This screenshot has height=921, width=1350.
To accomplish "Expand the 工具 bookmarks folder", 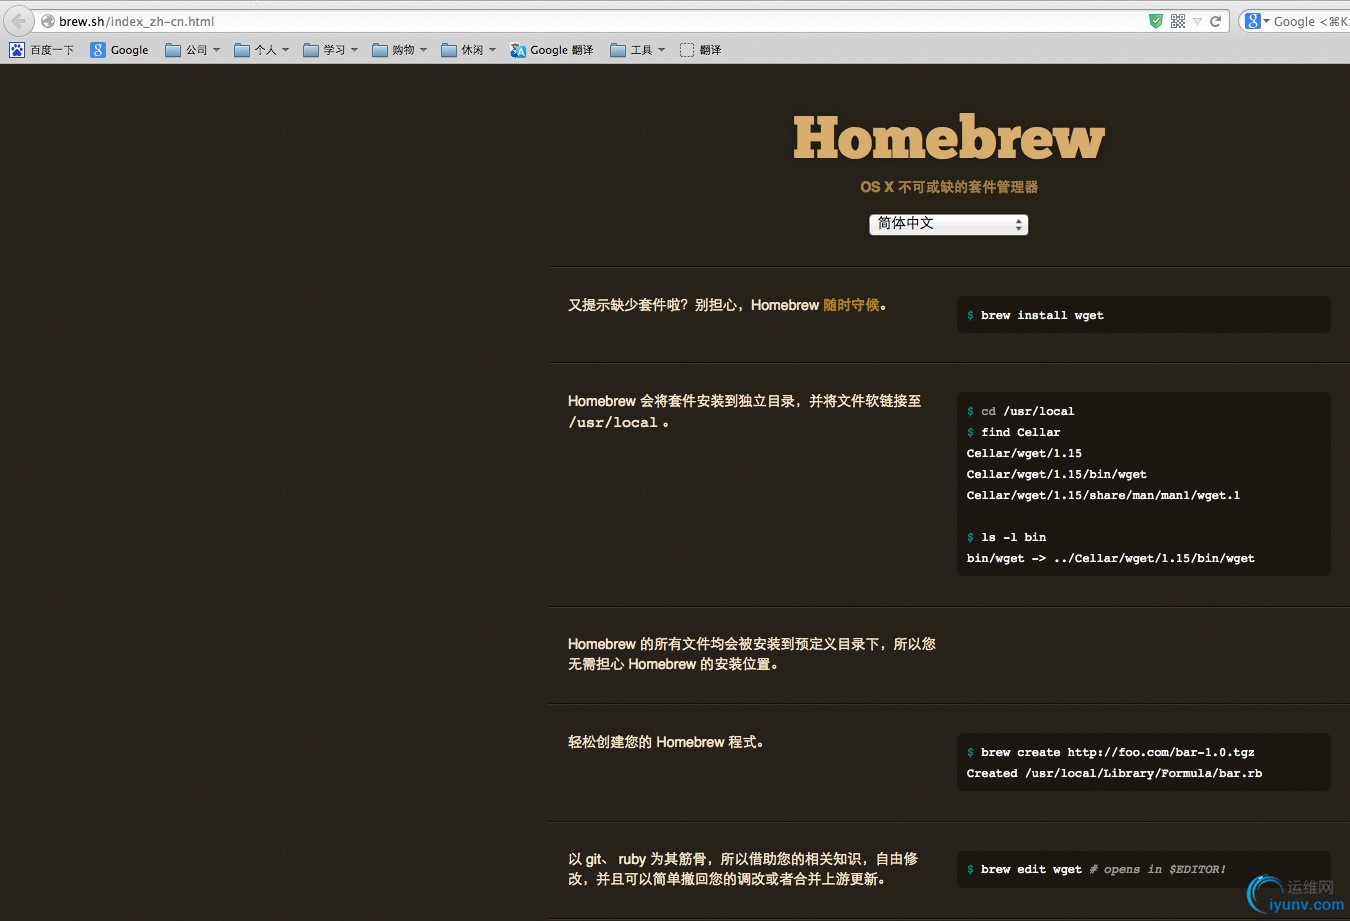I will pyautogui.click(x=637, y=50).
